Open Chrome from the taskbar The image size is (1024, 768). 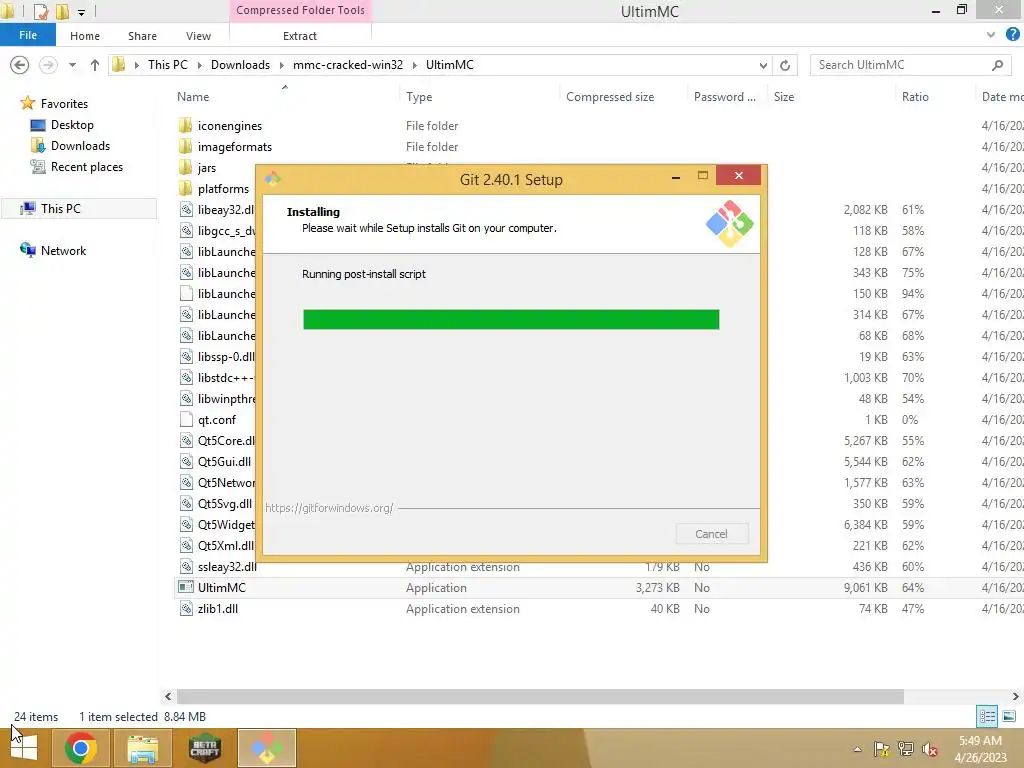[80, 748]
